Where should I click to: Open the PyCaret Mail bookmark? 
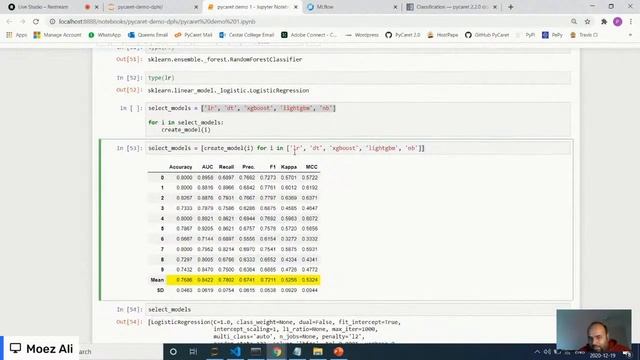[x=193, y=35]
